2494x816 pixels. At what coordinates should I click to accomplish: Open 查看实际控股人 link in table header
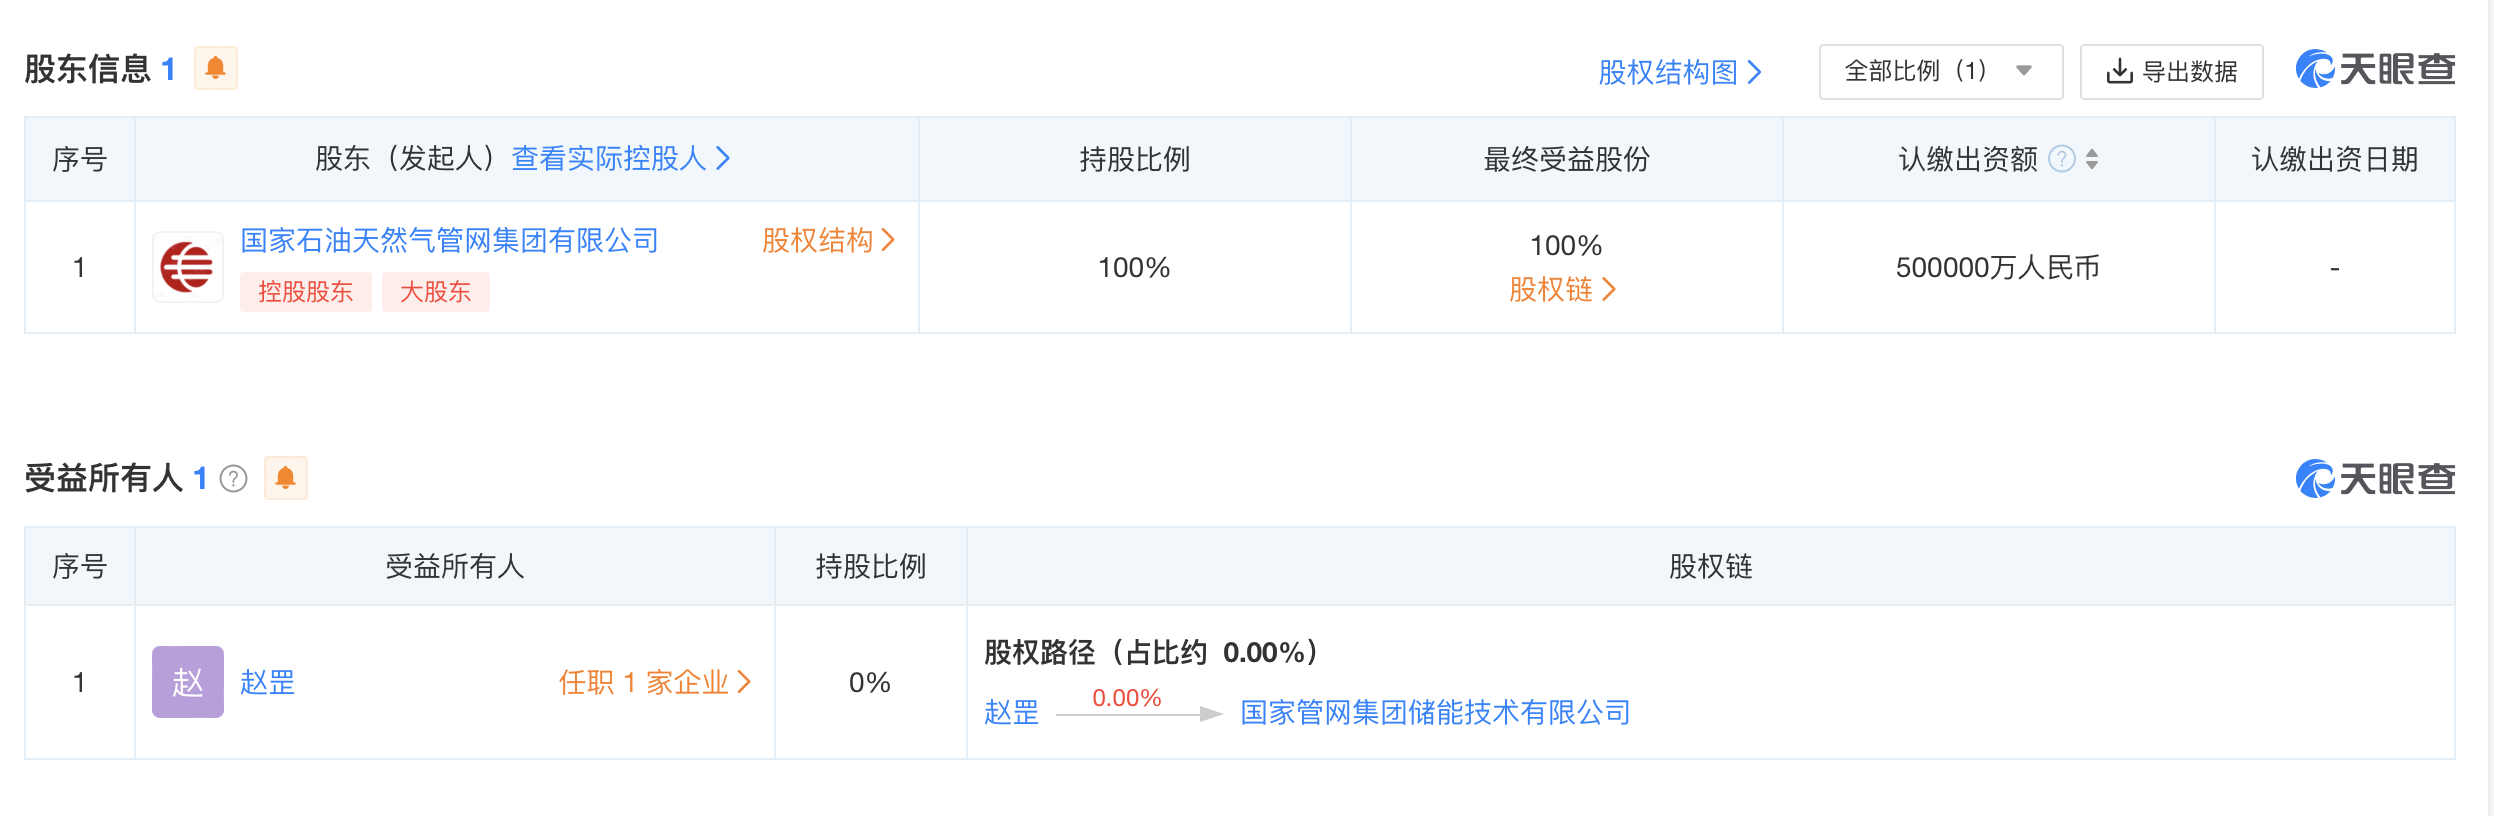(x=620, y=158)
